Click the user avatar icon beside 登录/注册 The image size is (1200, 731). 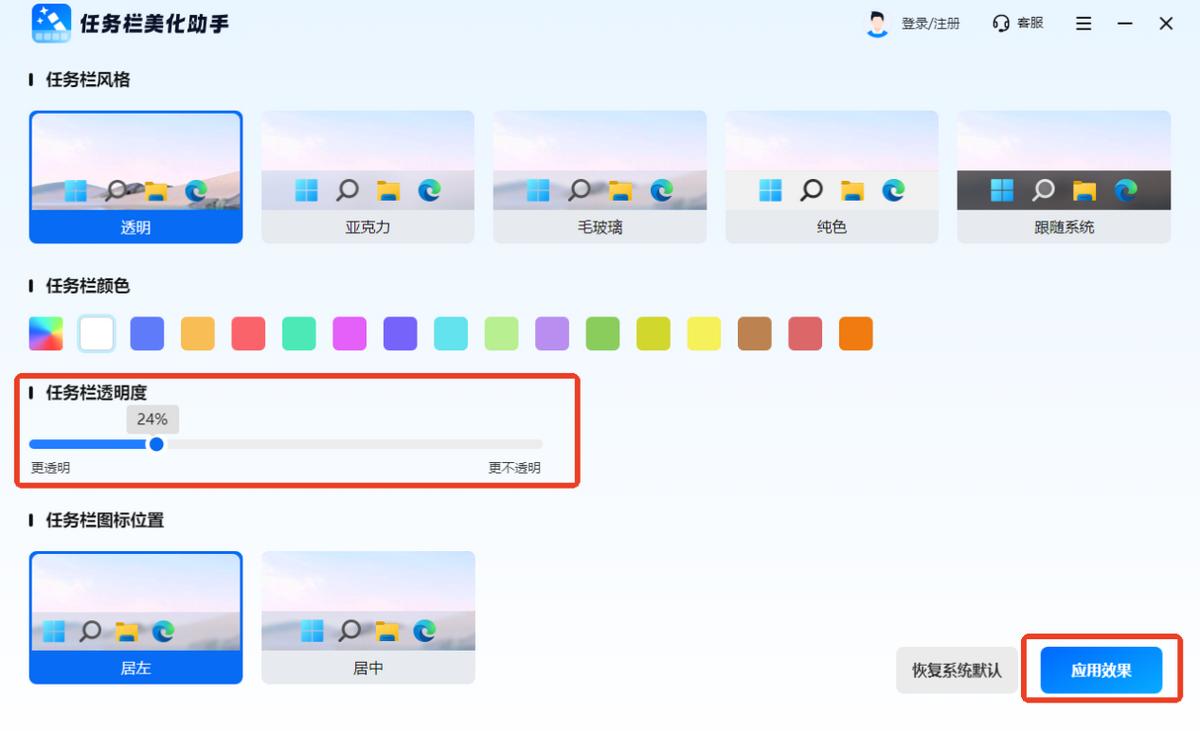(877, 23)
